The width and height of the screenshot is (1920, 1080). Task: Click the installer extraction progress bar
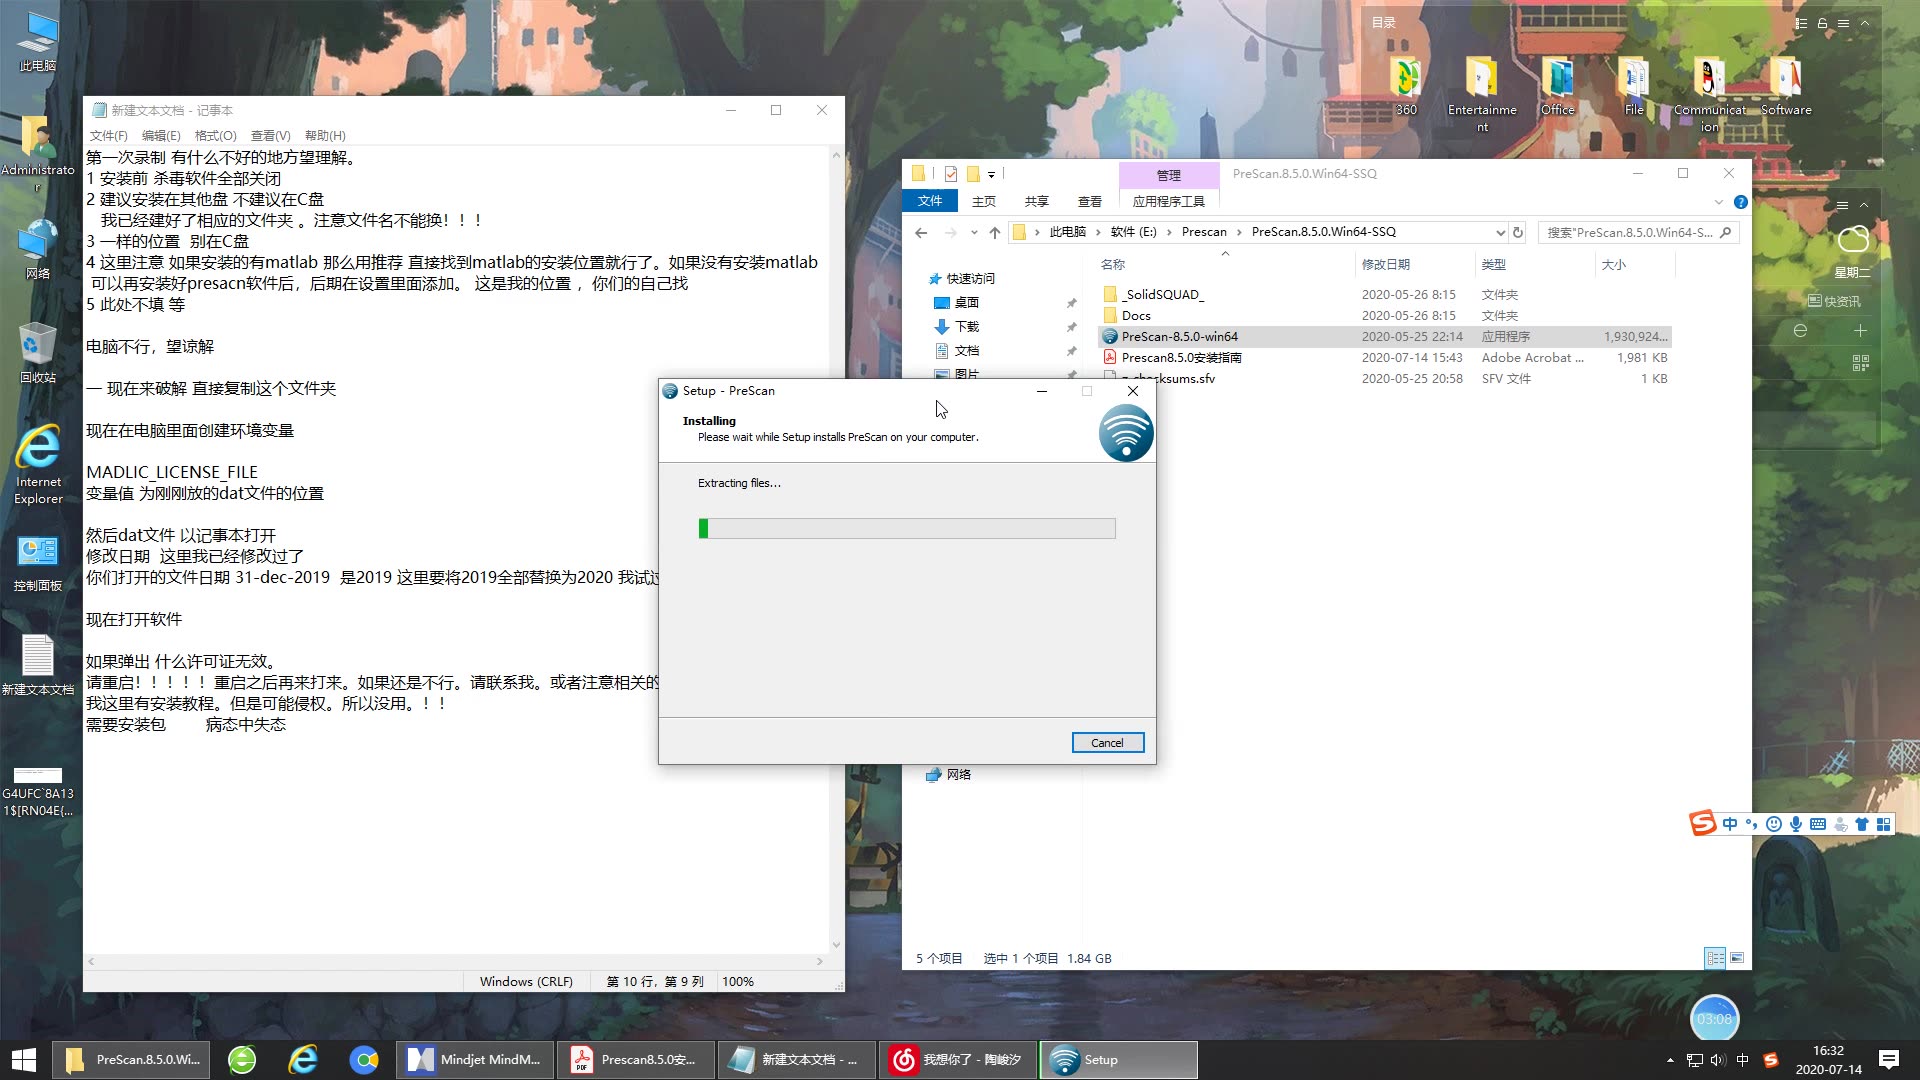pos(907,529)
